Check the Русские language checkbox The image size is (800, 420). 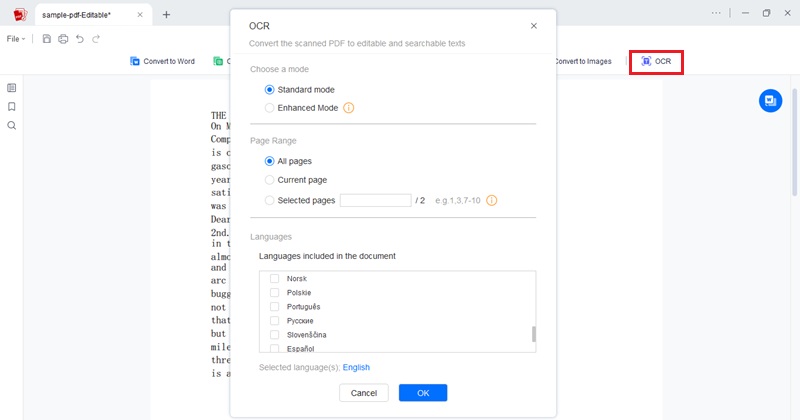[x=274, y=320]
